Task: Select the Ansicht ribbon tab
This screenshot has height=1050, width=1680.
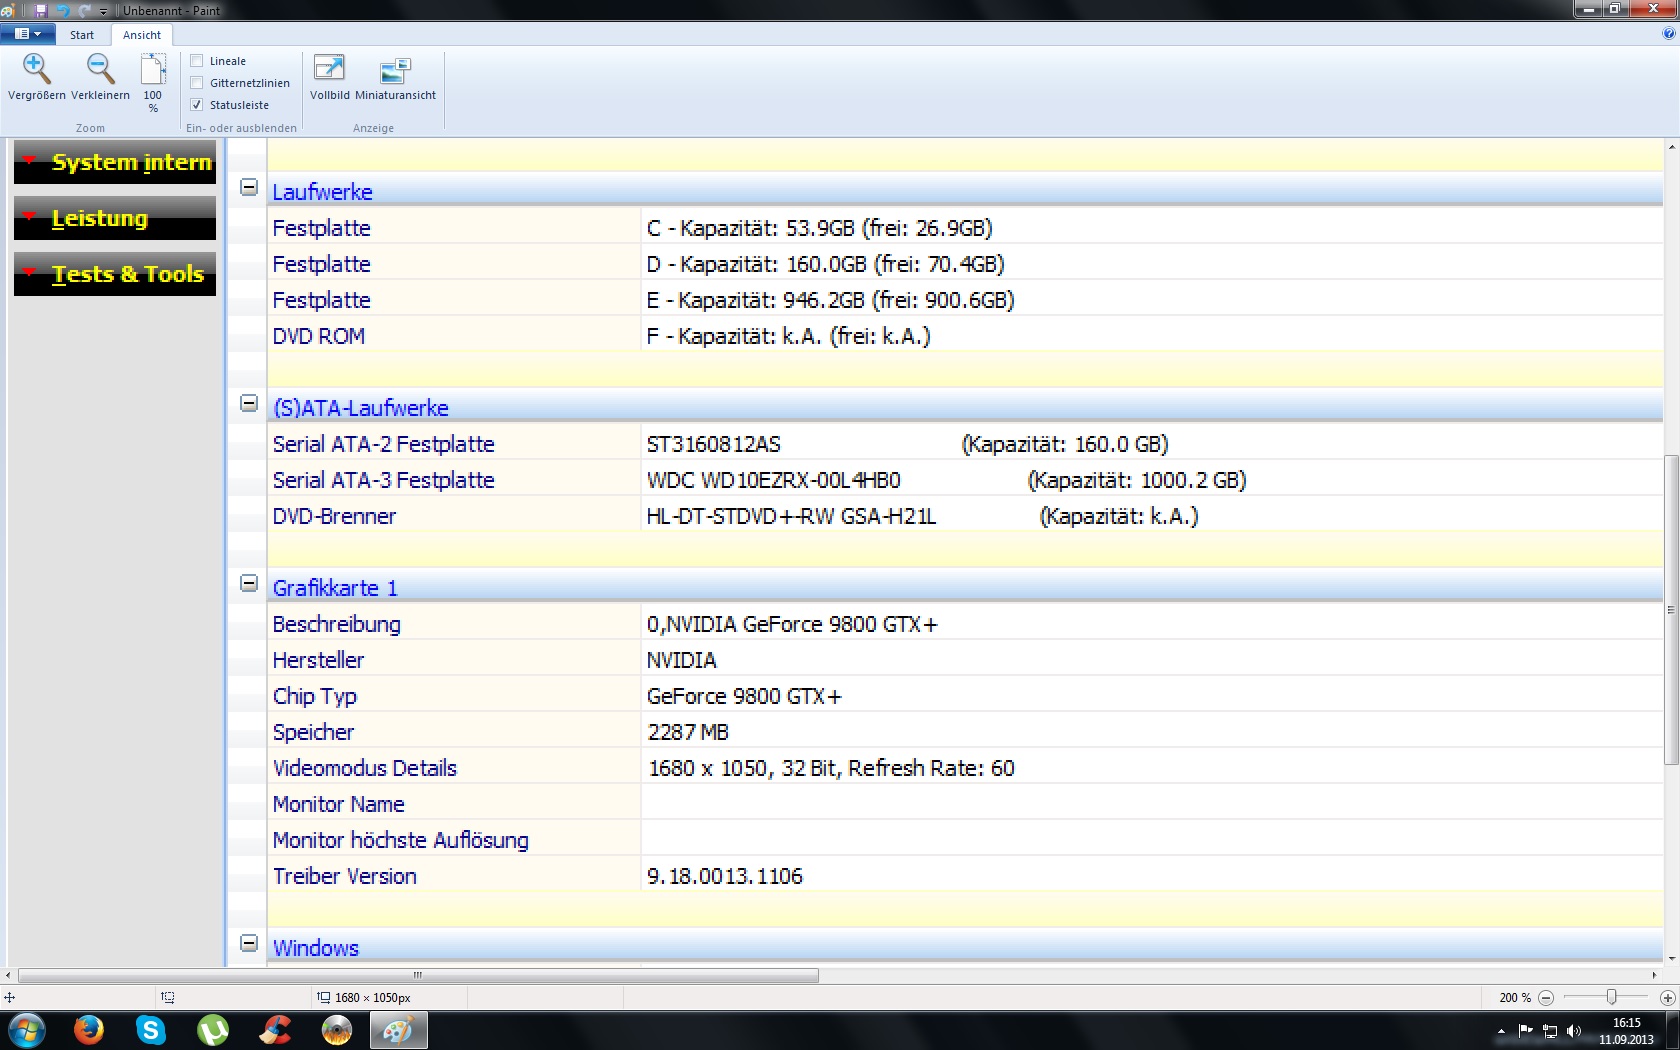Action: 142,35
